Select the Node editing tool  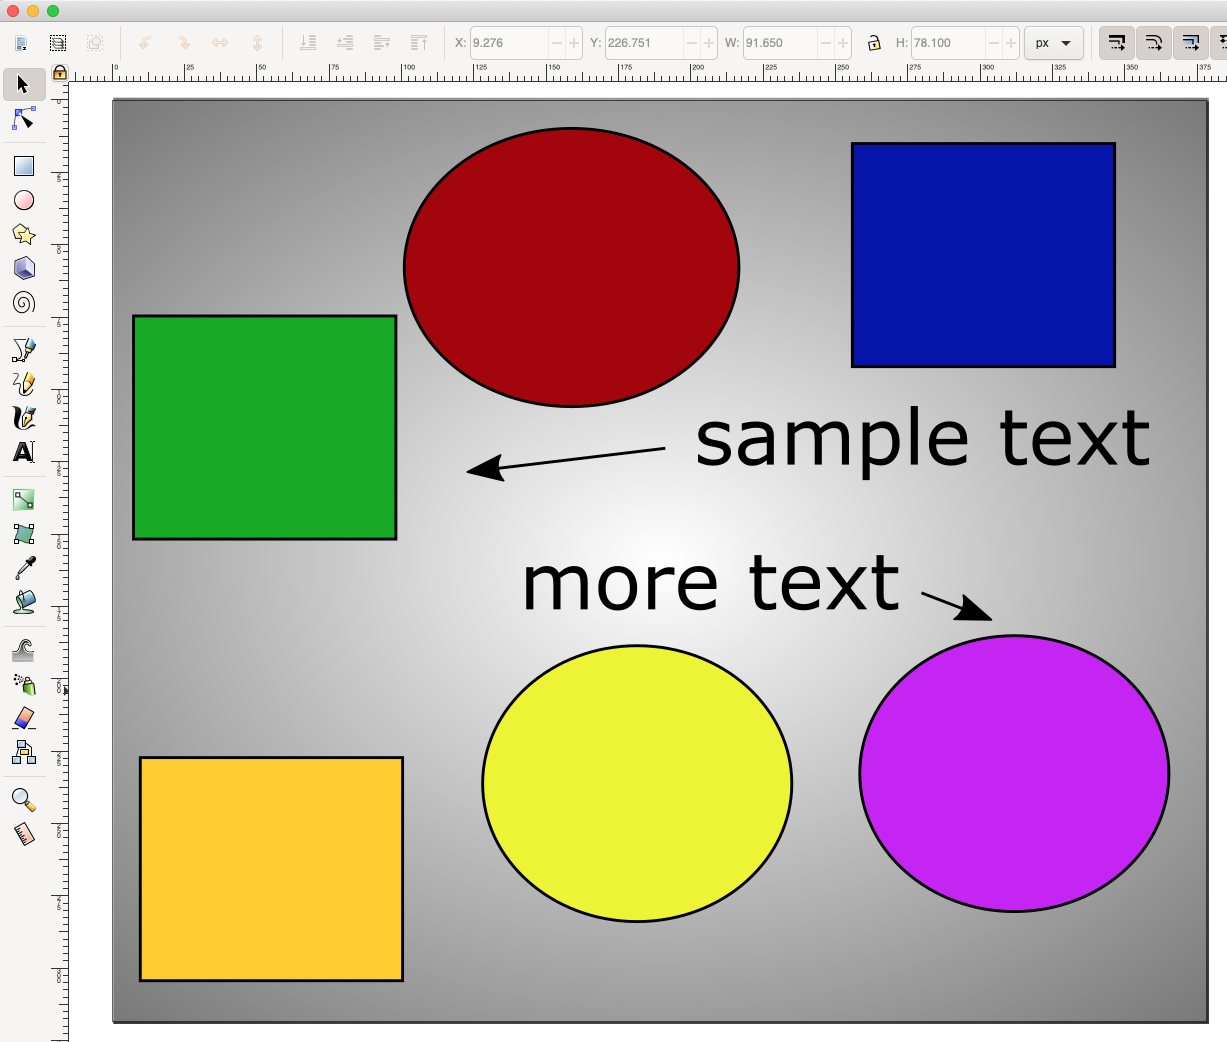[24, 120]
